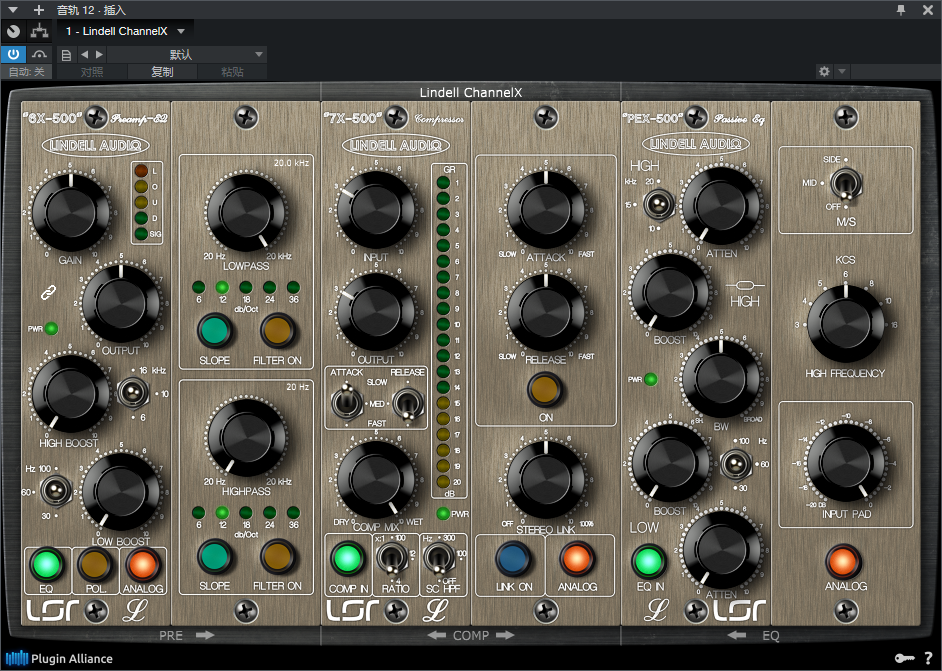Click the preamp GAIN knob

pyautogui.click(x=70, y=212)
